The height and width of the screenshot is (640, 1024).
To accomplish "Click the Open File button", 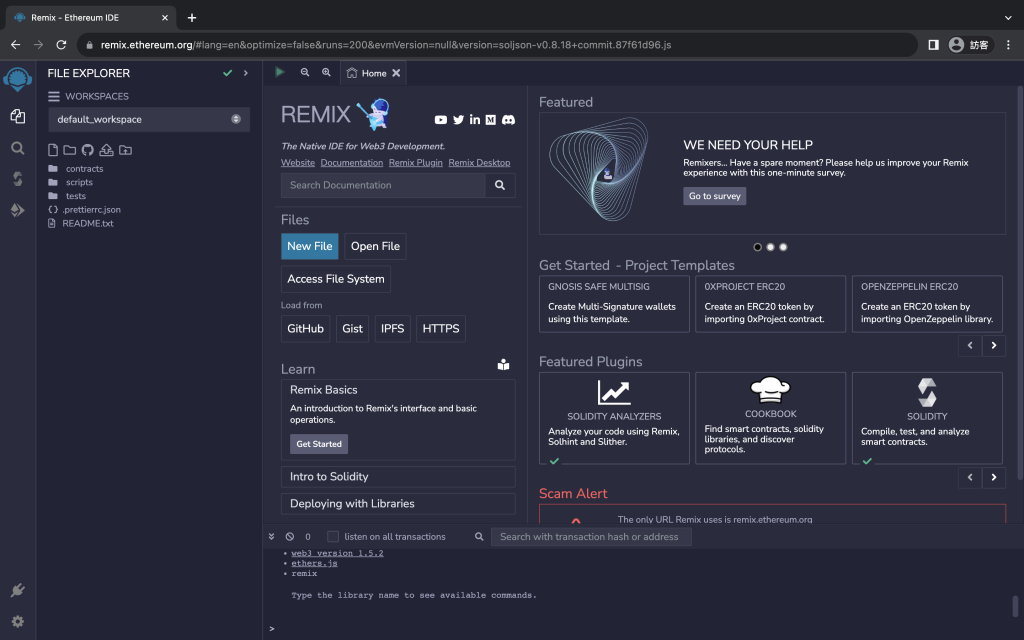I will point(375,246).
